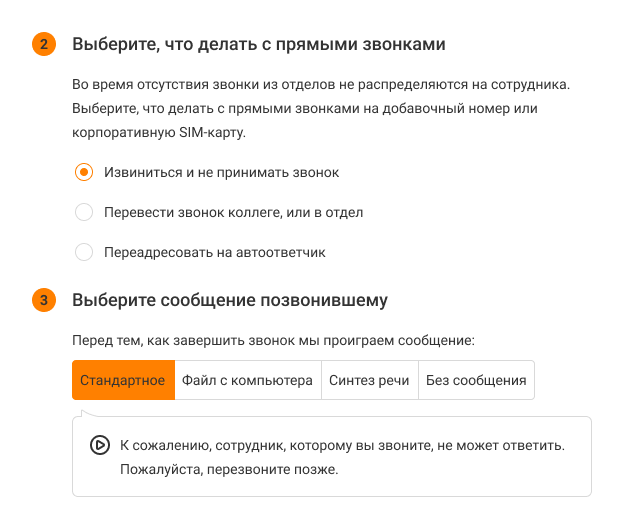Click the label text Переадресовать на автоответчик

tap(215, 252)
